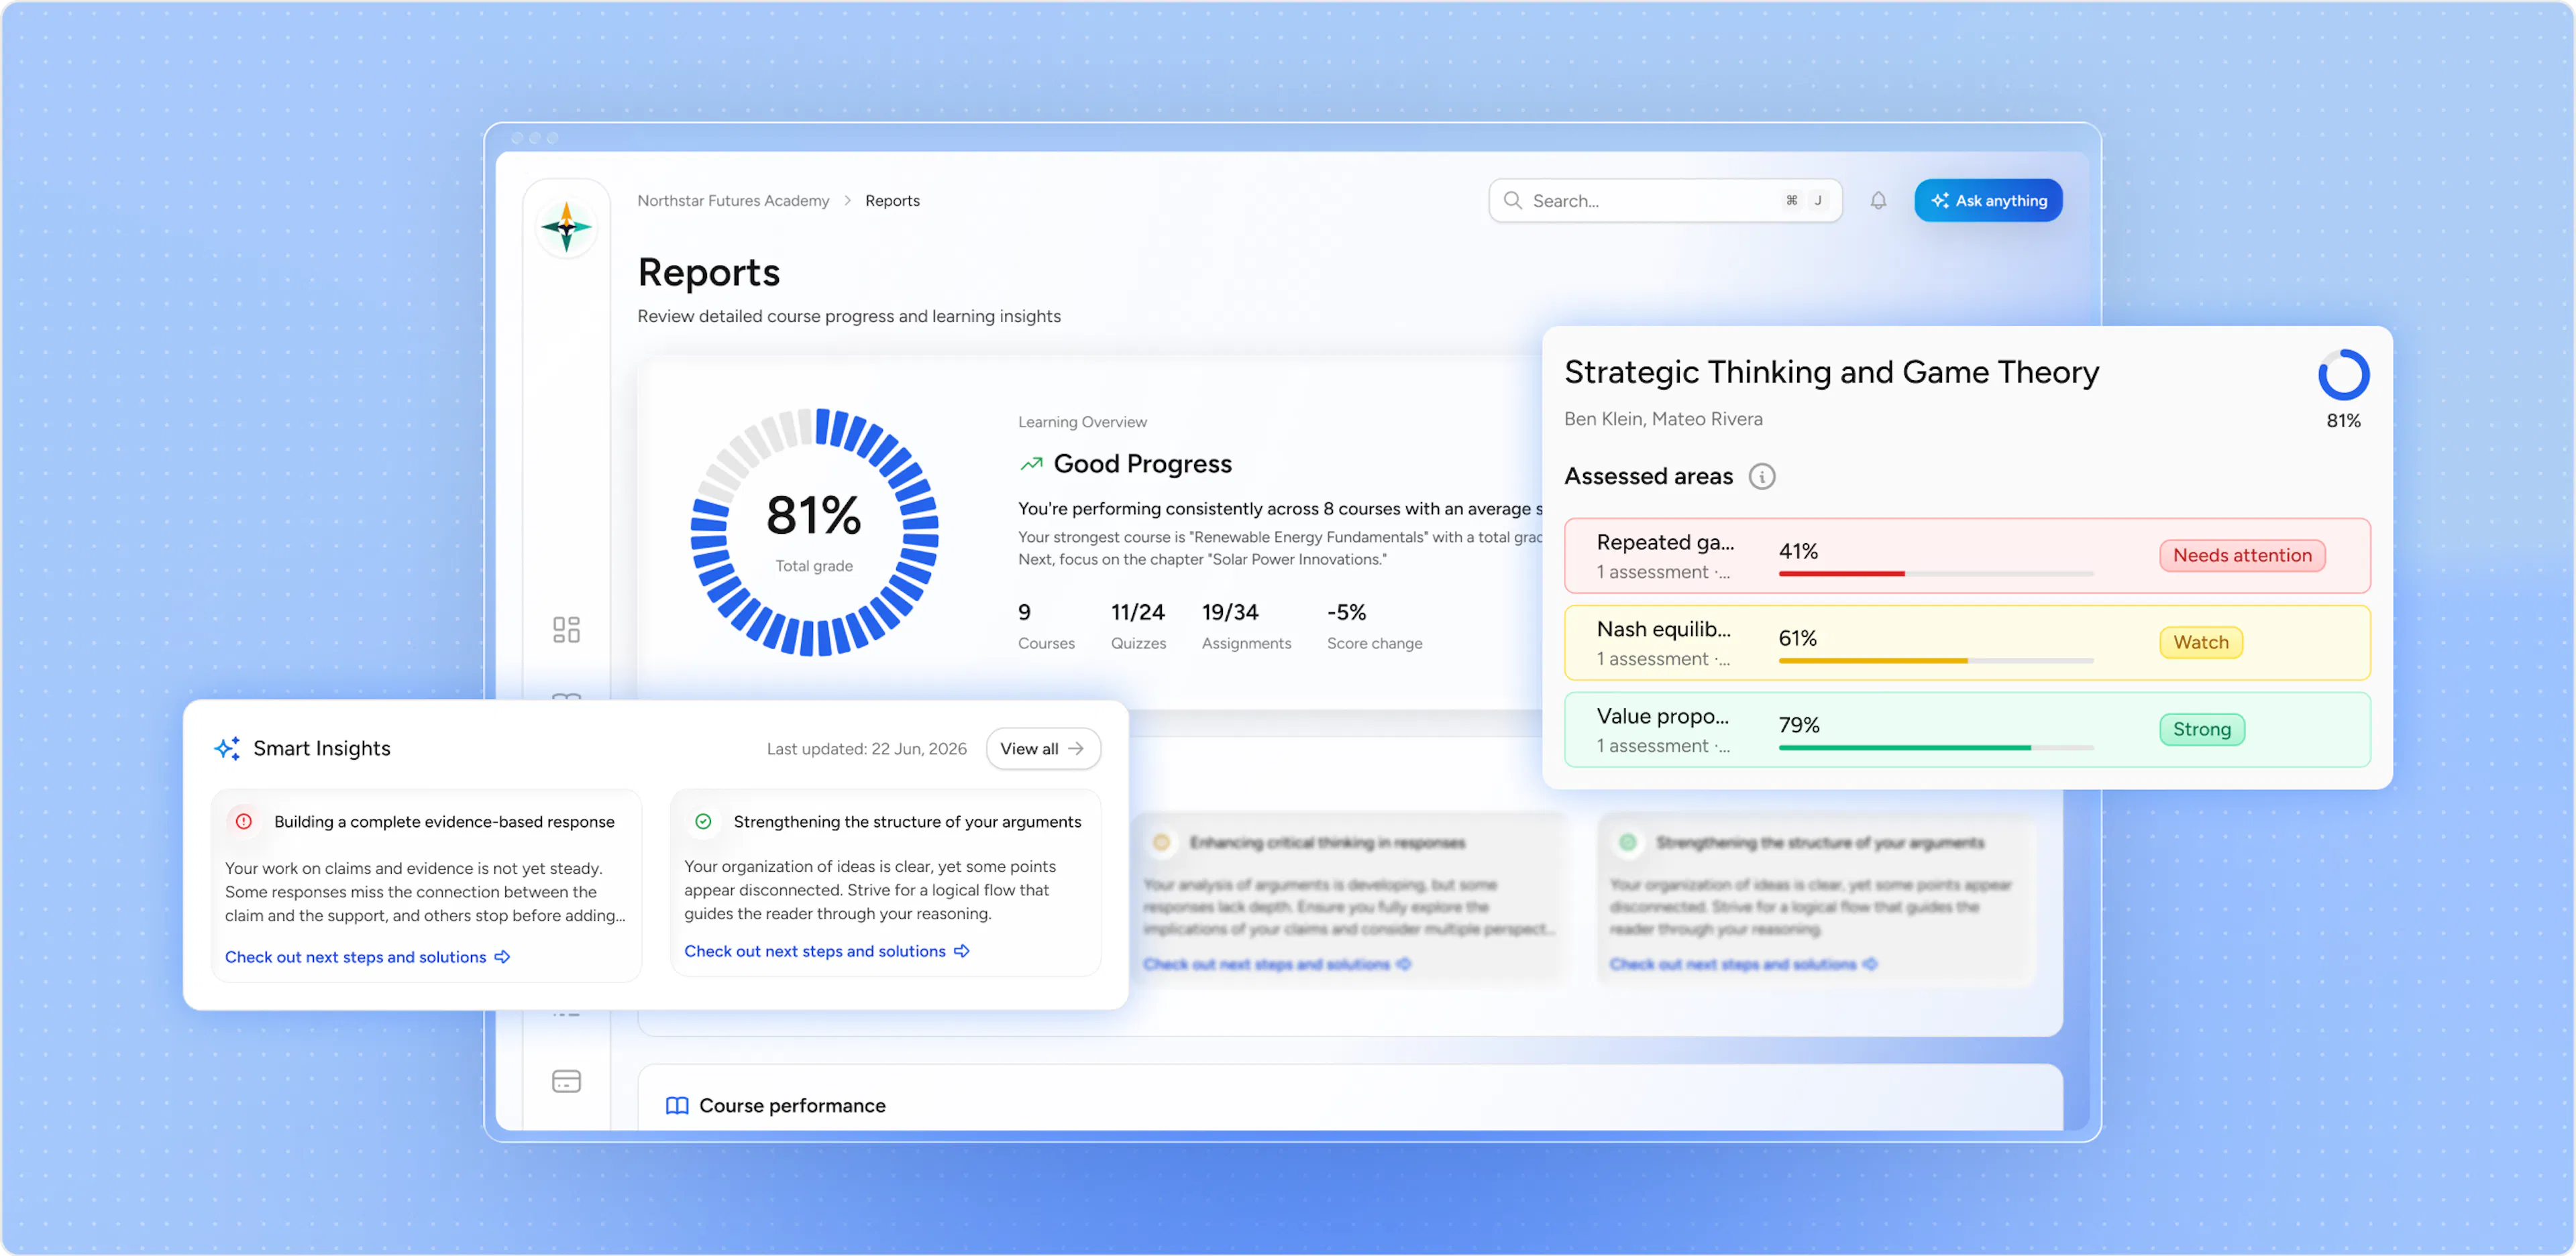The width and height of the screenshot is (2576, 1256).
Task: Open the billing card sidebar icon
Action: point(566,1081)
